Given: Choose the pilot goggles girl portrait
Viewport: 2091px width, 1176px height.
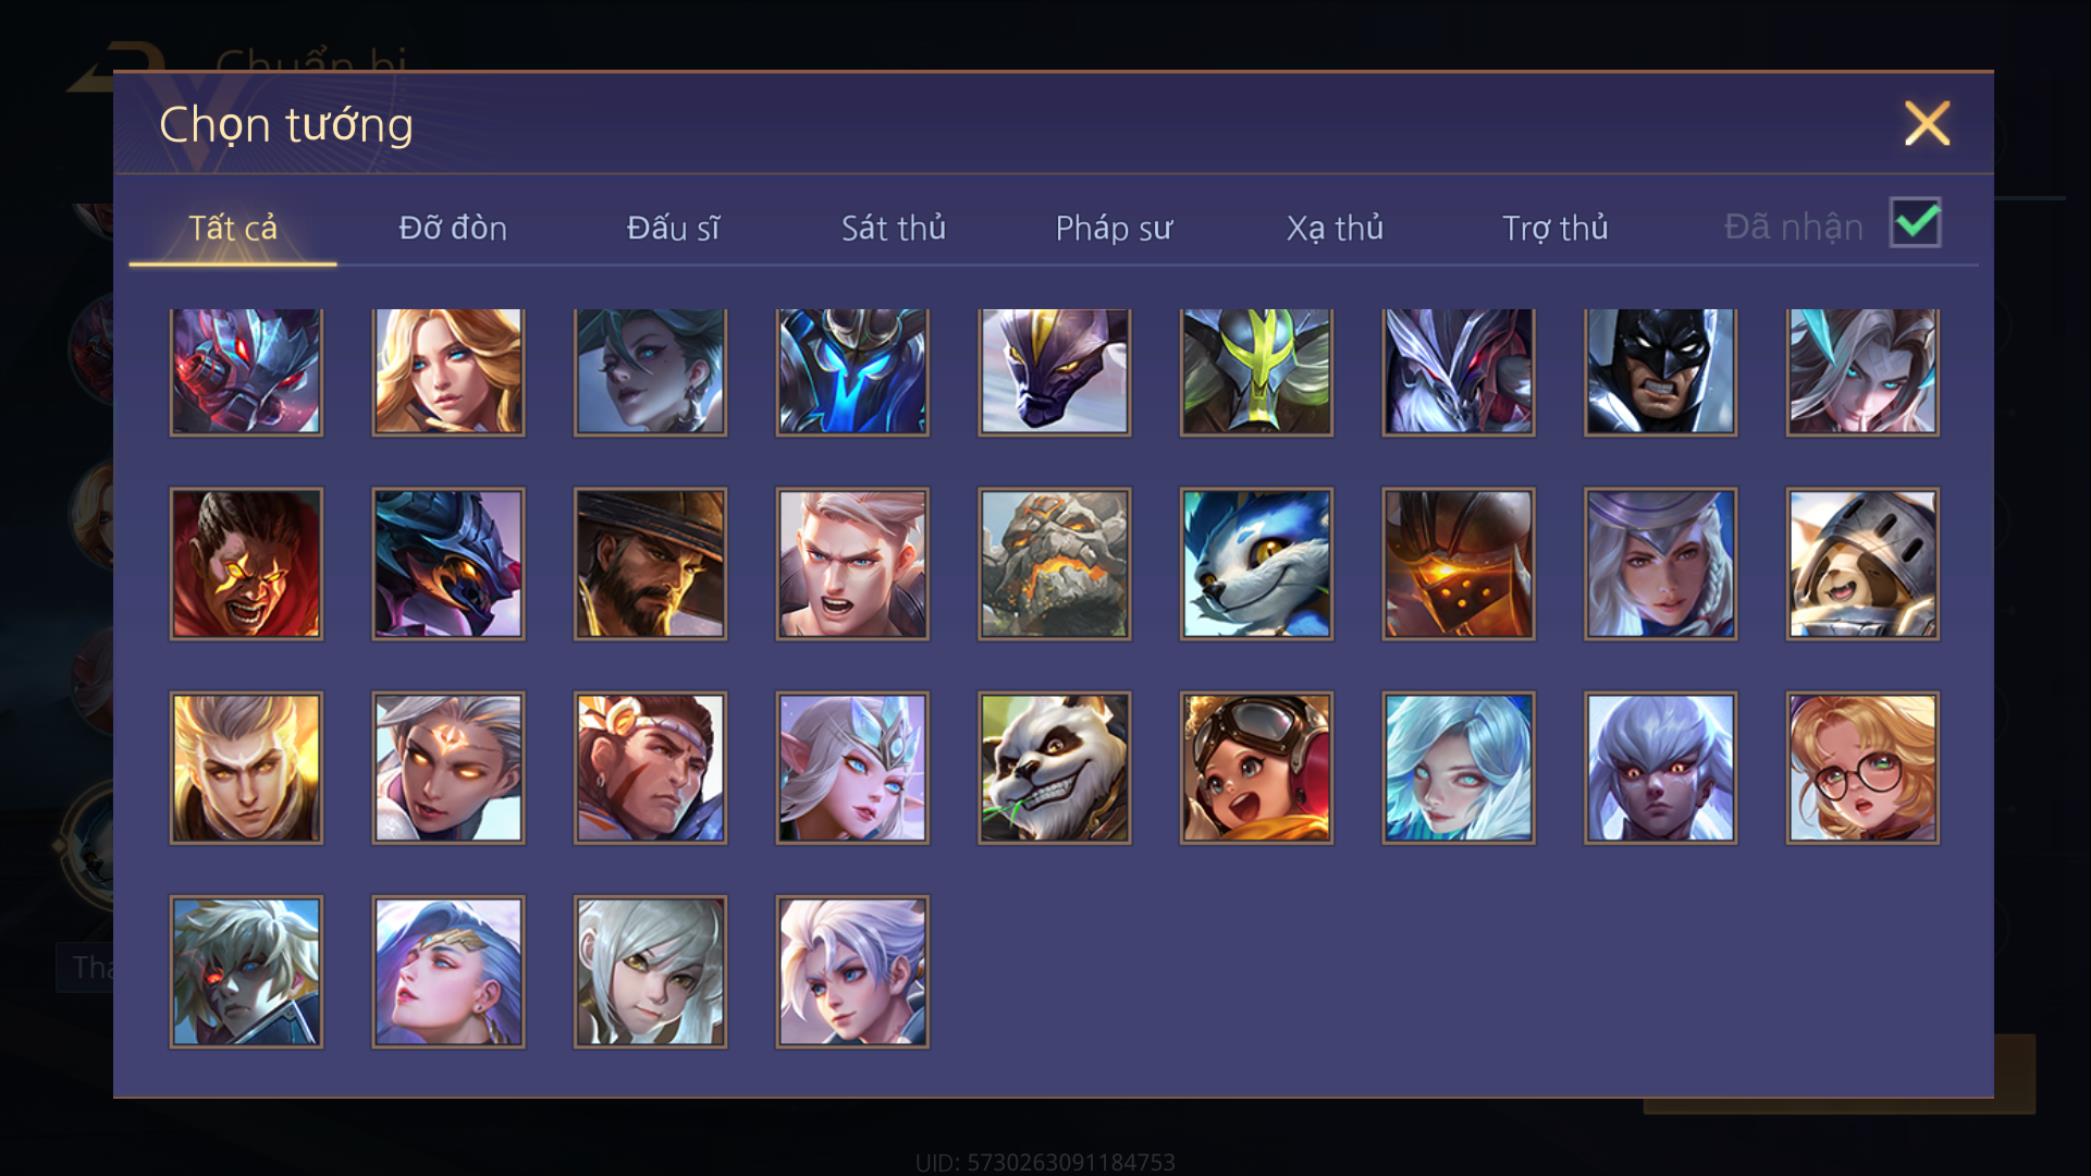Looking at the screenshot, I should tap(1256, 768).
